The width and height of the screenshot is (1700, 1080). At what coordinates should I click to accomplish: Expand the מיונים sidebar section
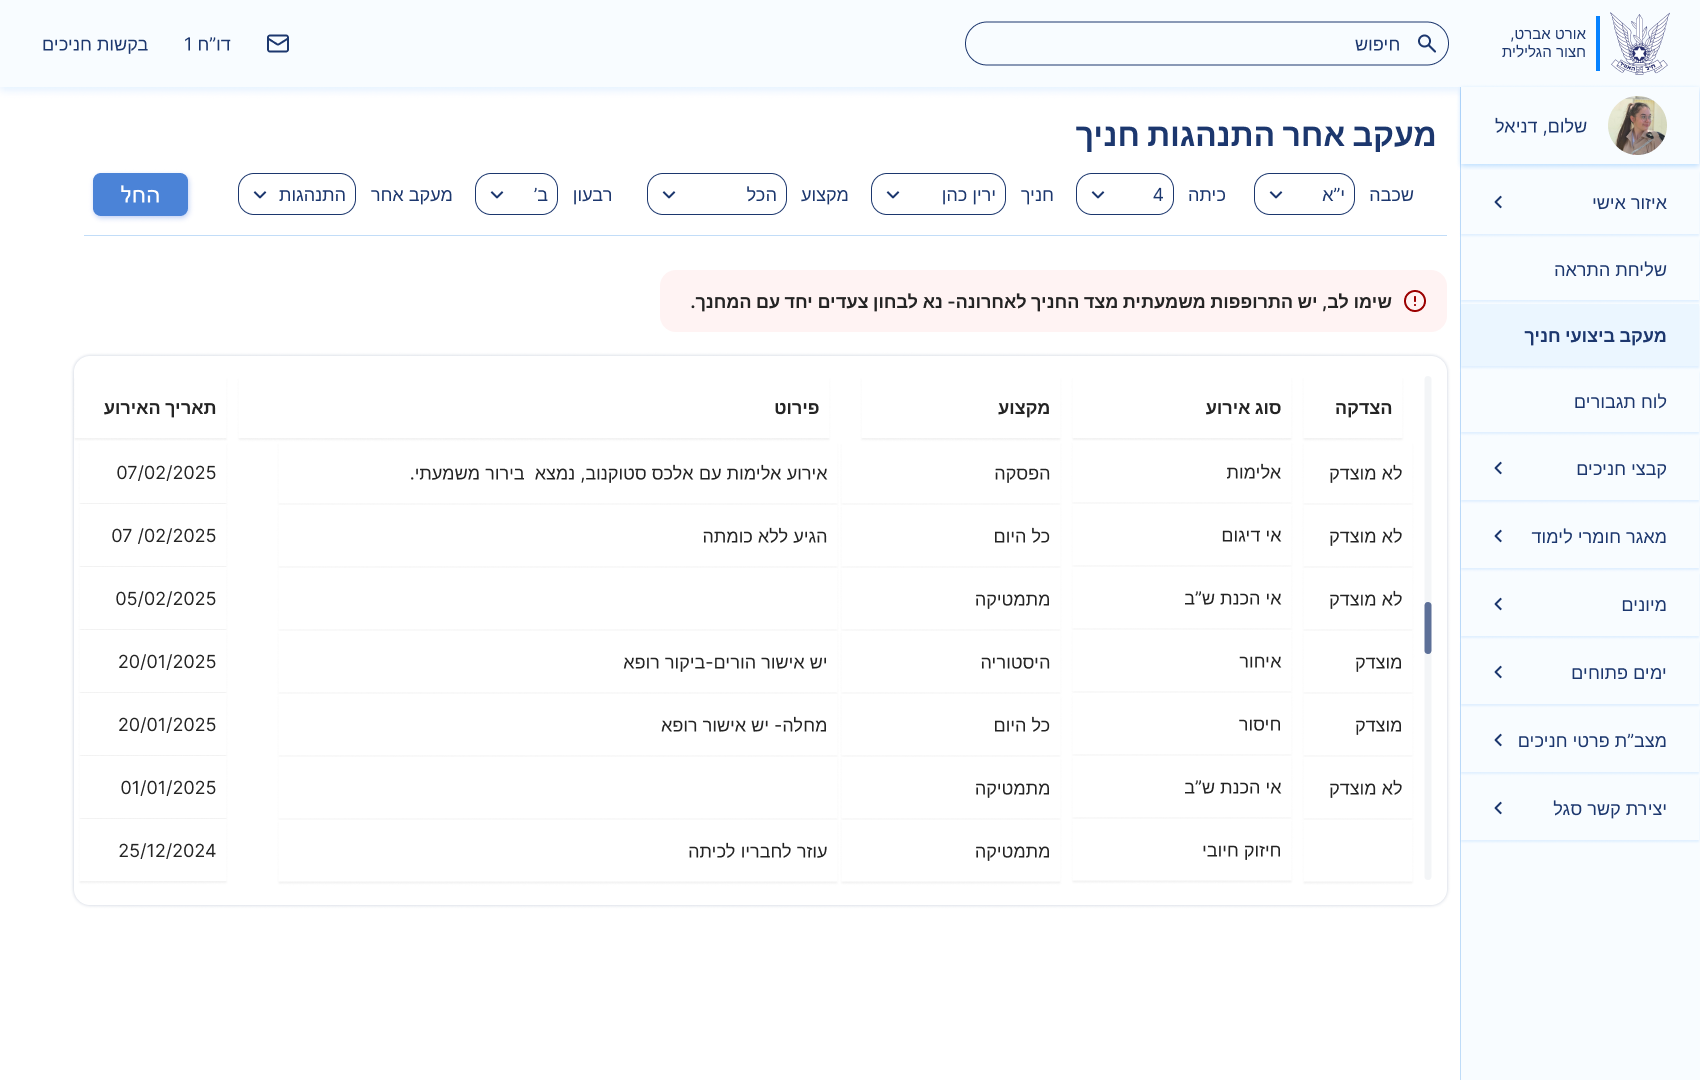pyautogui.click(x=1580, y=604)
